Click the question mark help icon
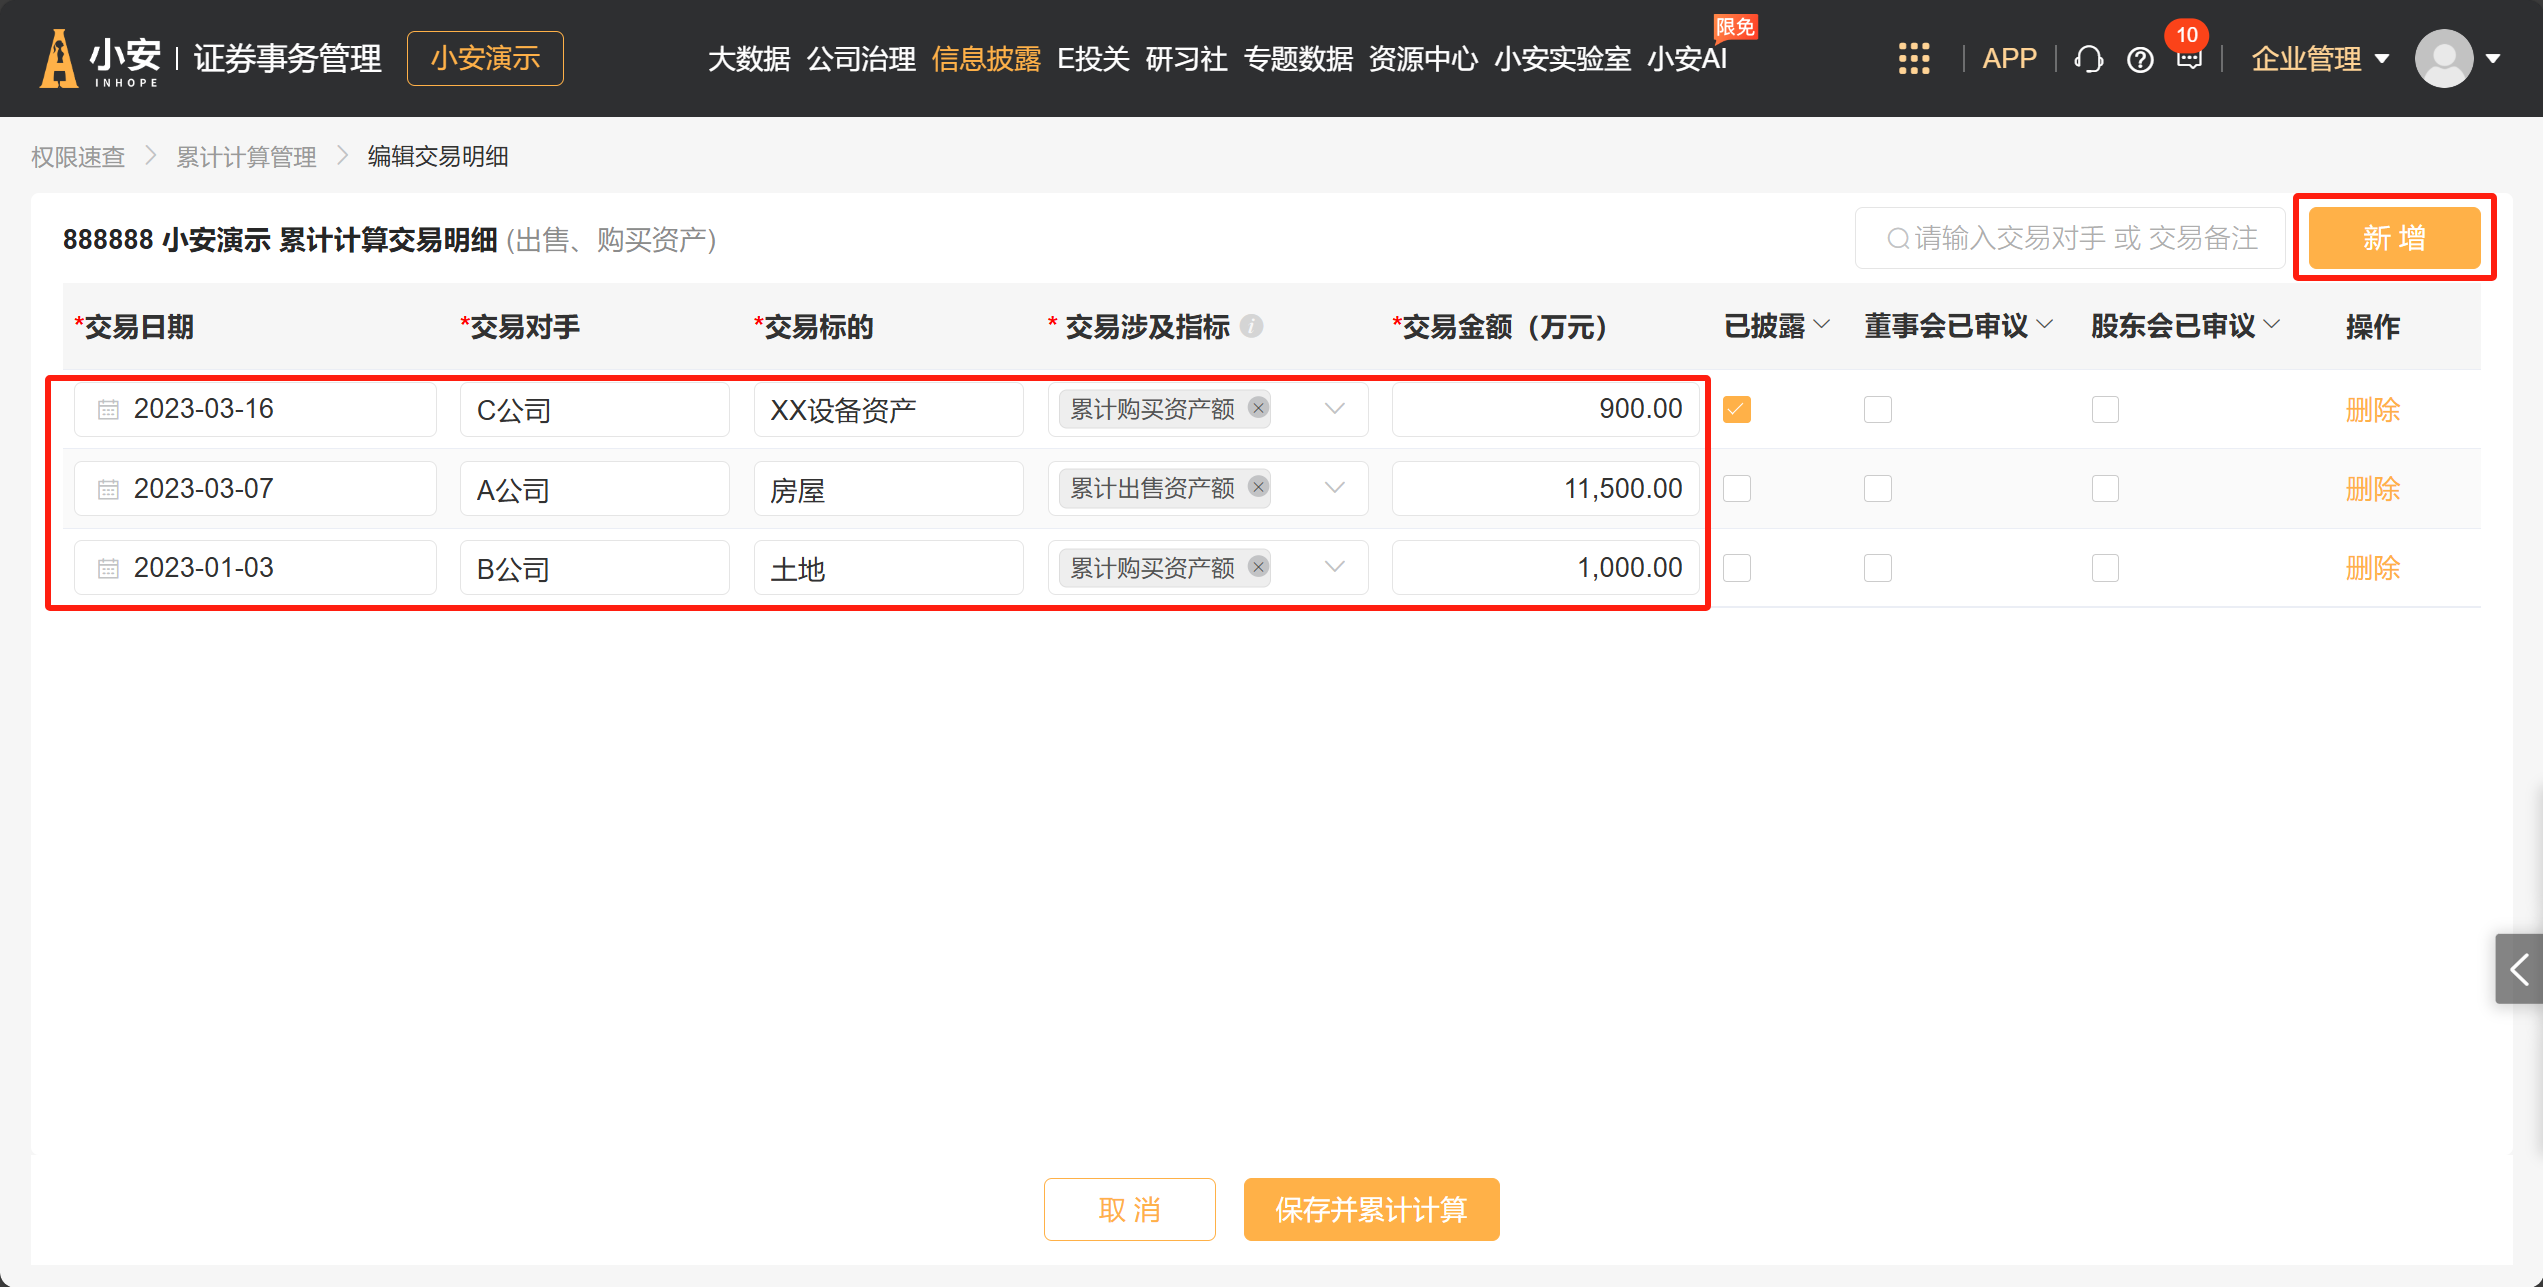The image size is (2543, 1287). pyautogui.click(x=2140, y=60)
